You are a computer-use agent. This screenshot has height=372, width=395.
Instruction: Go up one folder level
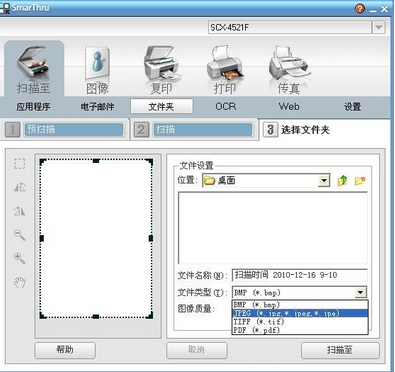[x=342, y=181]
